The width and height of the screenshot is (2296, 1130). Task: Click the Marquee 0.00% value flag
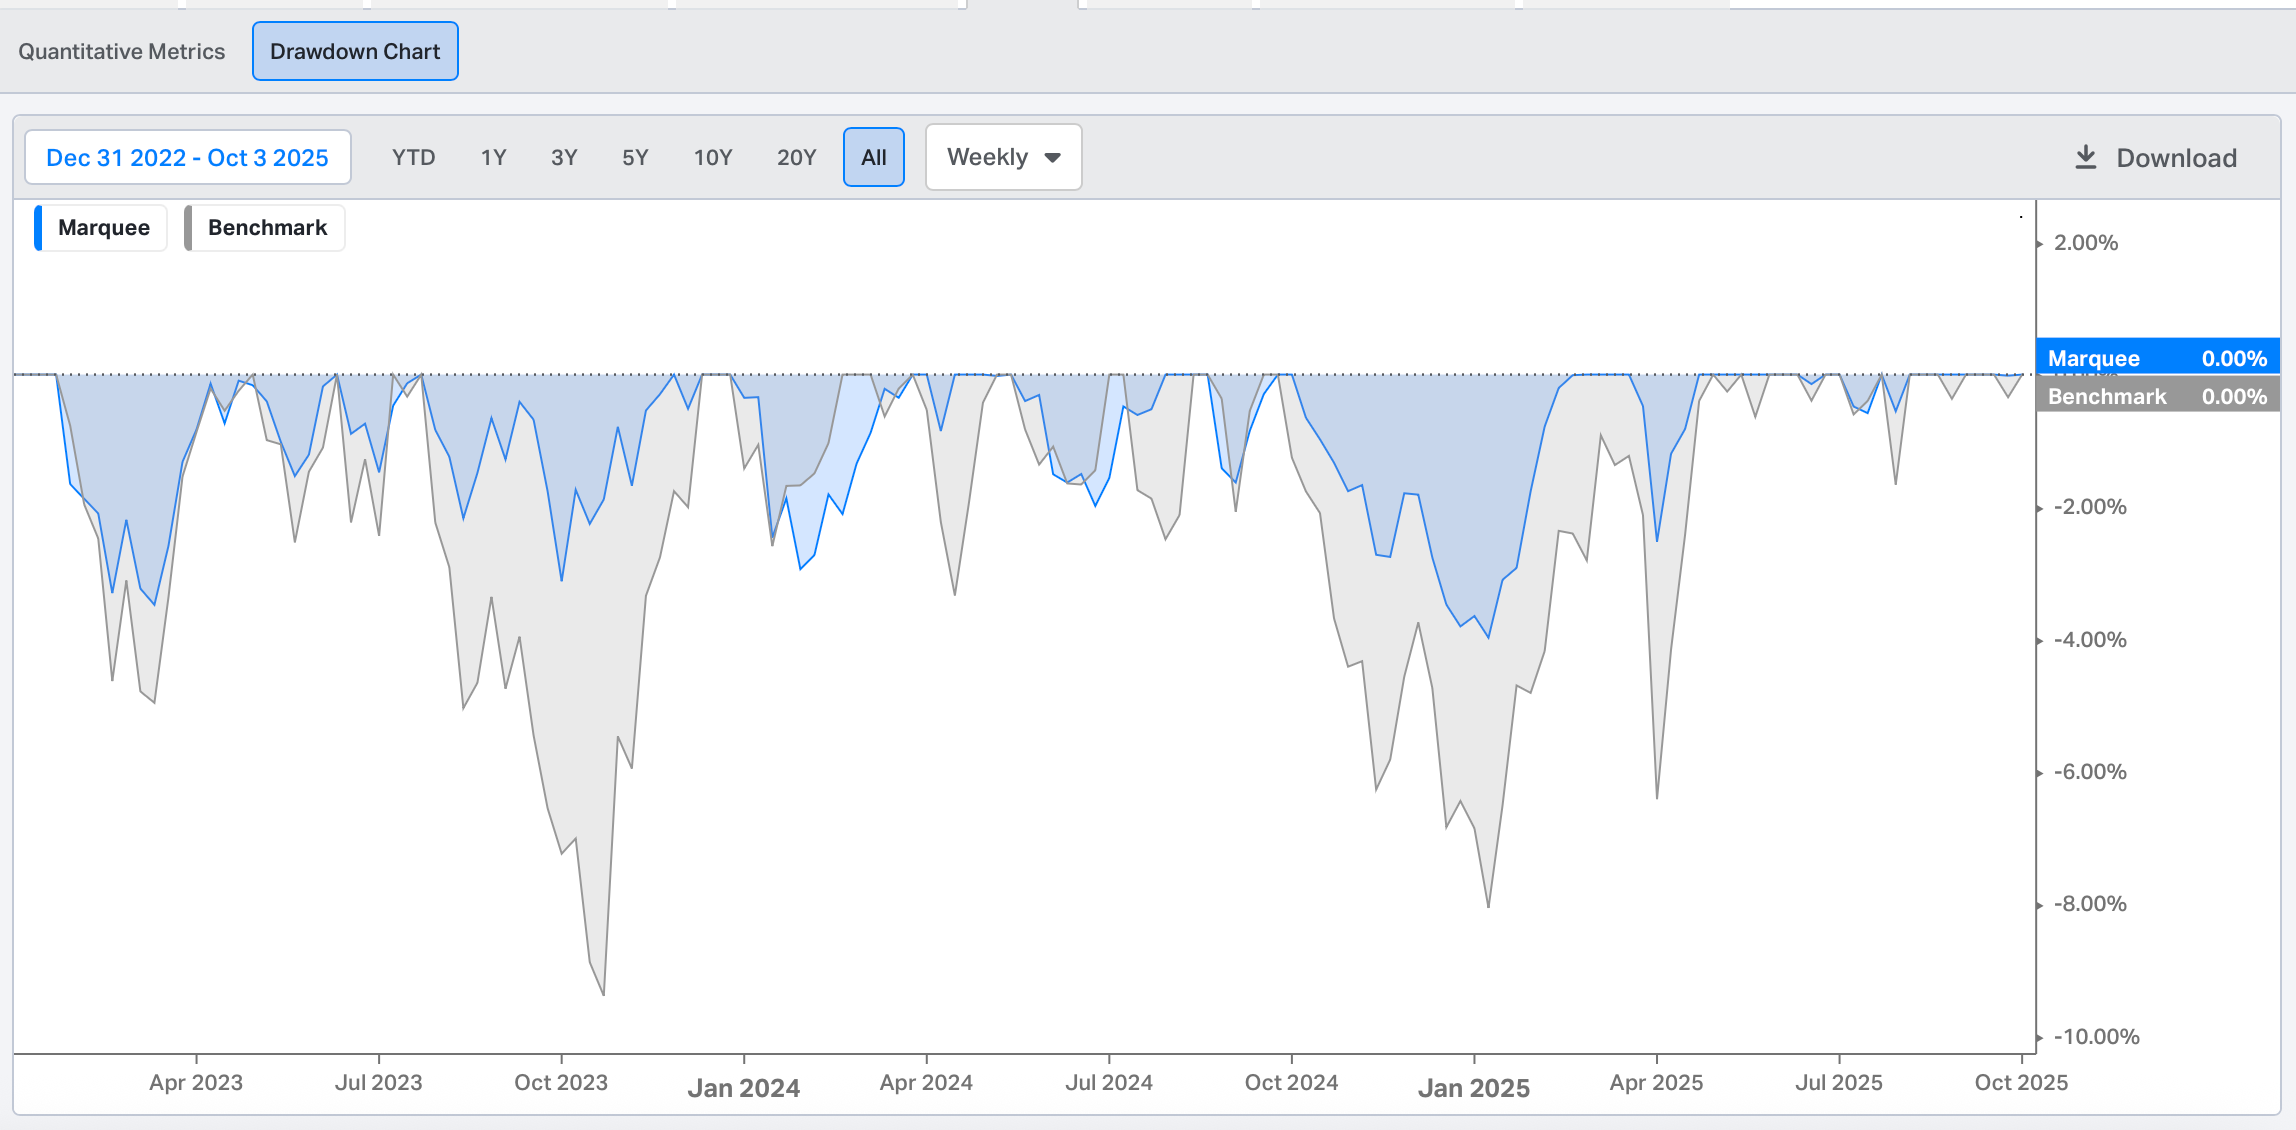coord(2157,357)
